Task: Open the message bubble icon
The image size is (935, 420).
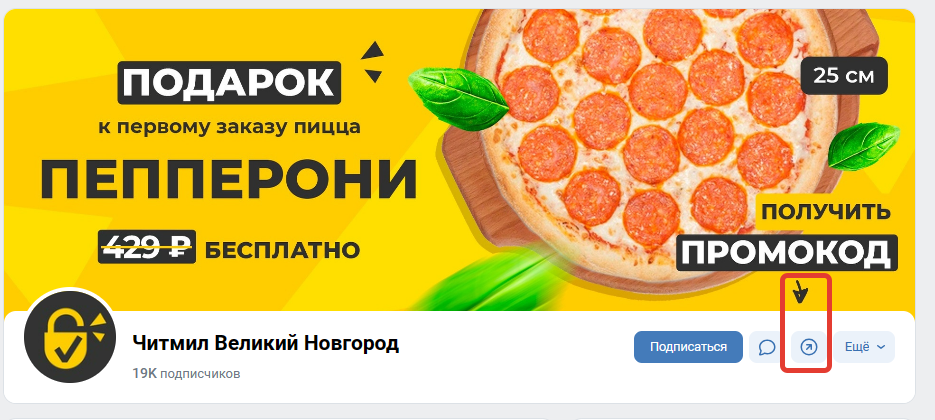Action: pos(767,347)
